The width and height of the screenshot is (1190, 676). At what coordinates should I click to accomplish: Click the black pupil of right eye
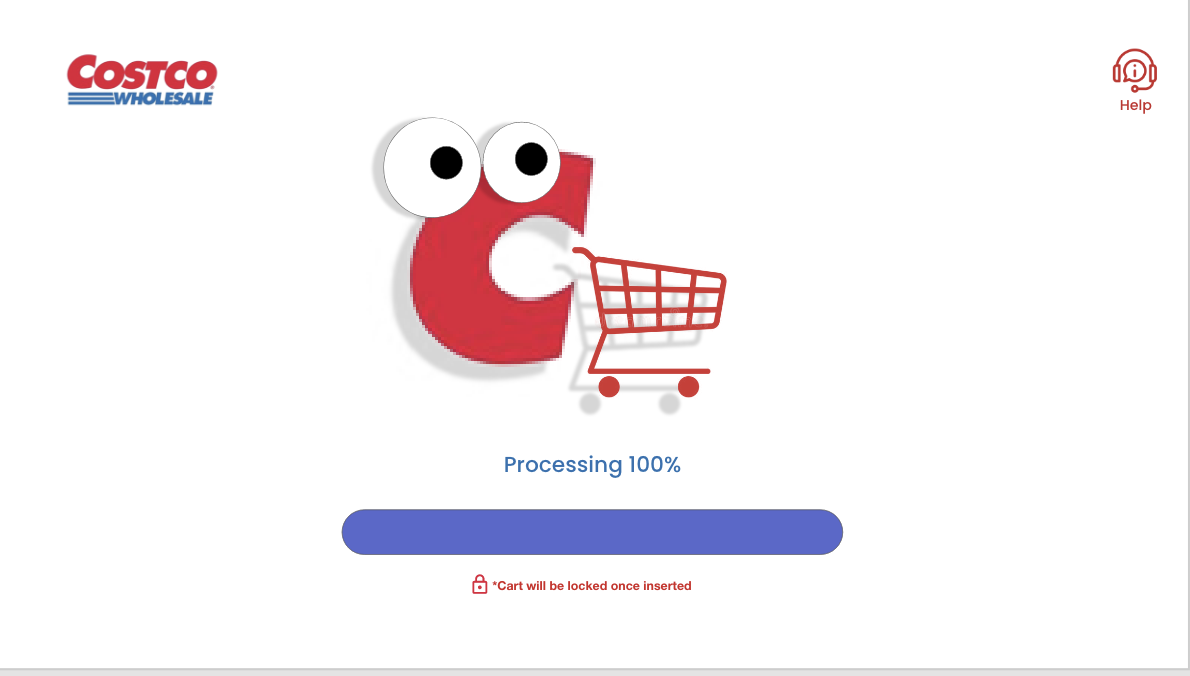click(531, 159)
